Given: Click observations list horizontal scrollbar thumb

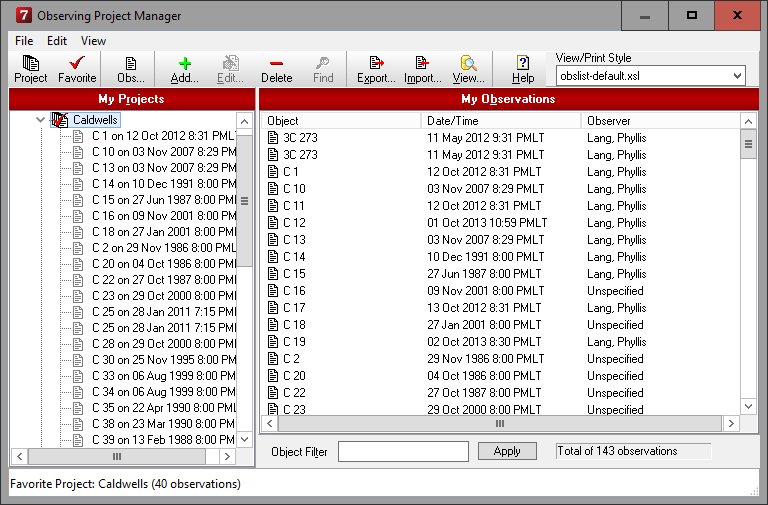Looking at the screenshot, I should [x=500, y=424].
